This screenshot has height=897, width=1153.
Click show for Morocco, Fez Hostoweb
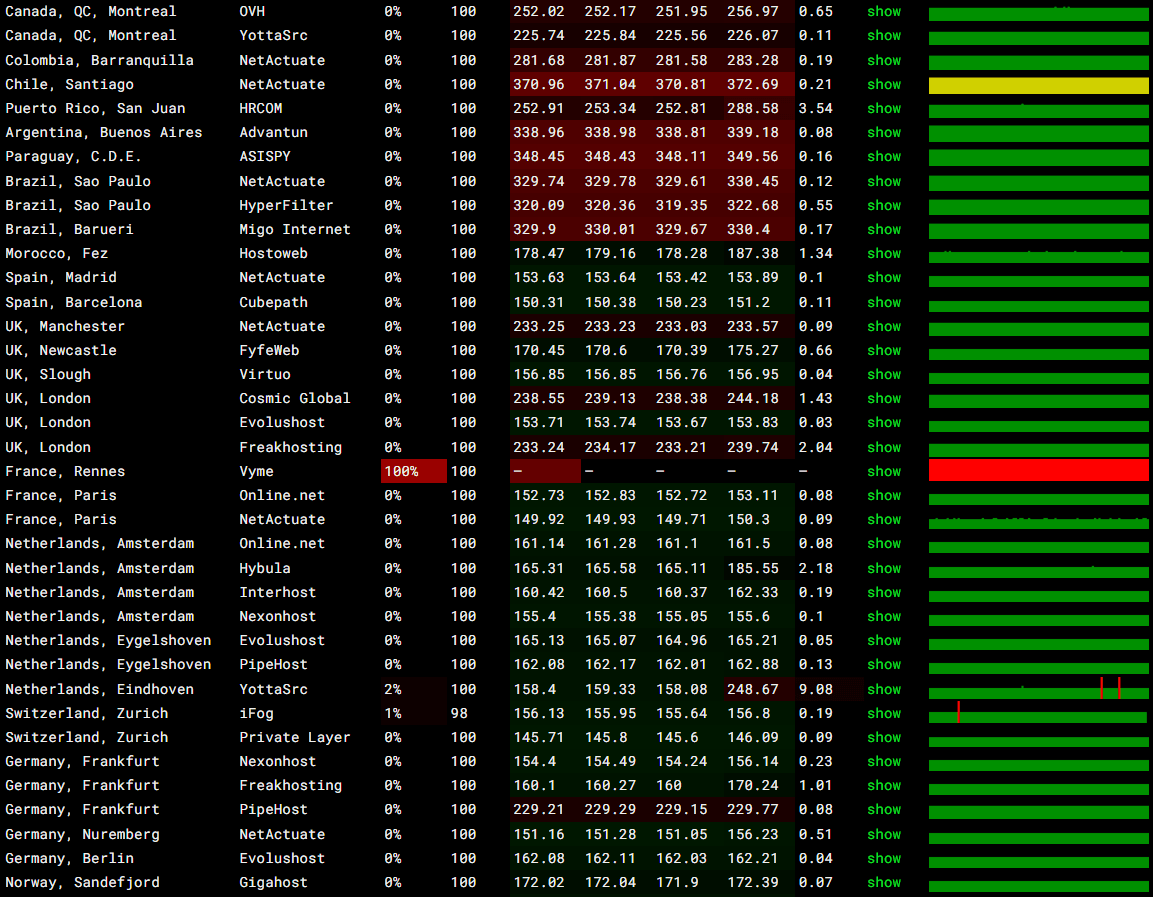[883, 254]
